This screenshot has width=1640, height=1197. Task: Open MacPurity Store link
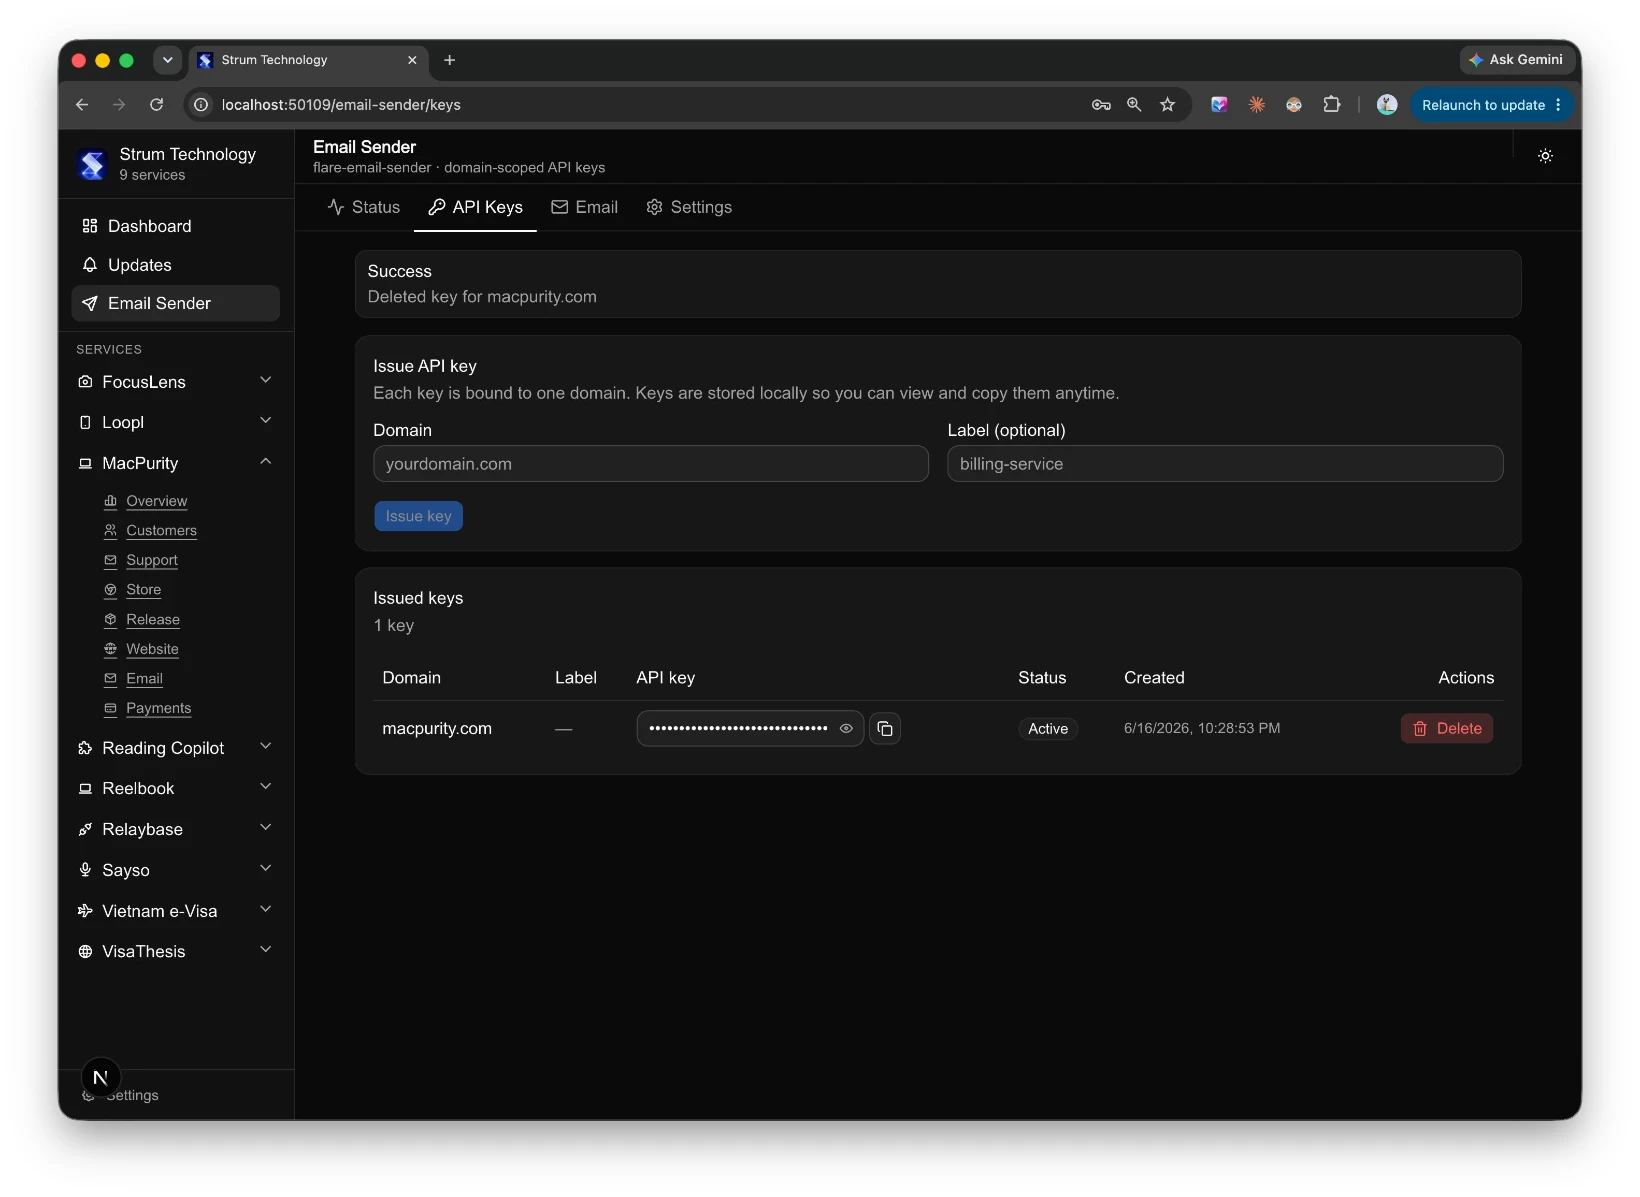(143, 590)
